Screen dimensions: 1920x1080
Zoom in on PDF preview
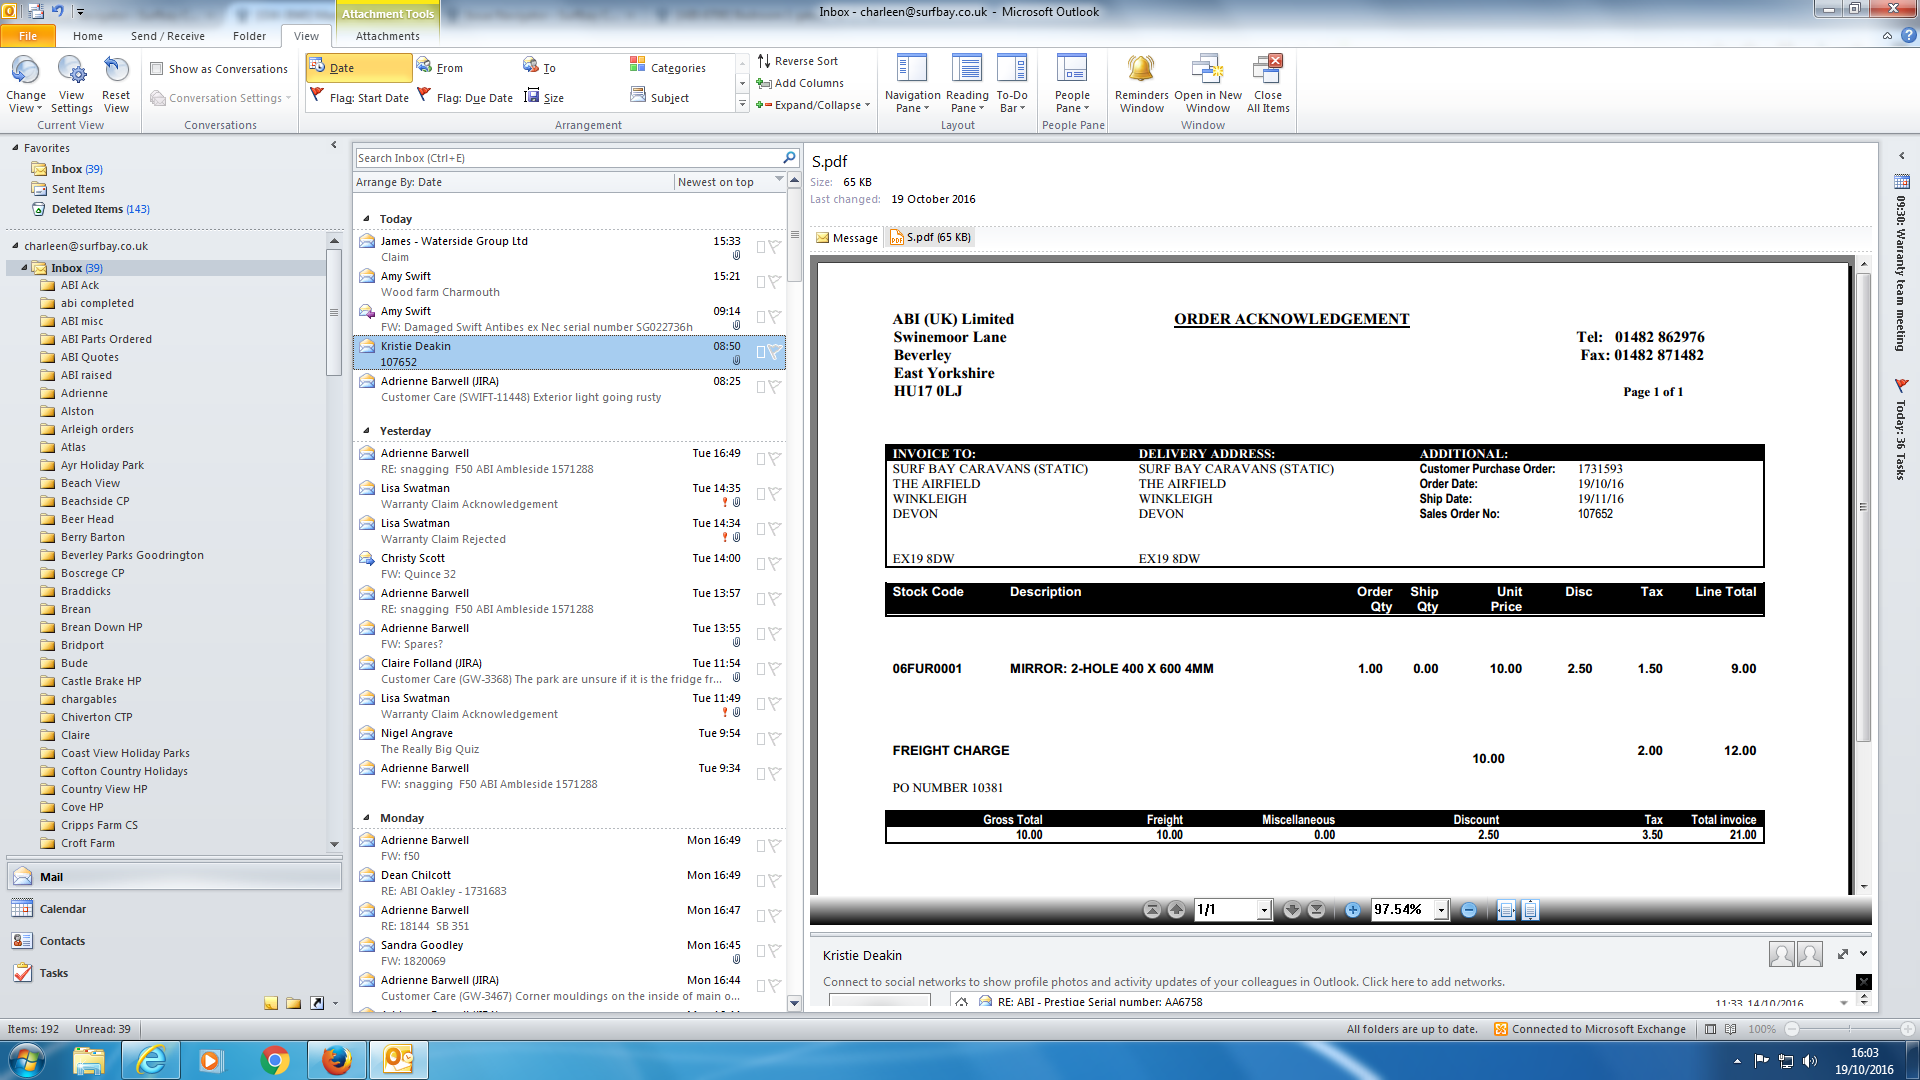[x=1352, y=910]
